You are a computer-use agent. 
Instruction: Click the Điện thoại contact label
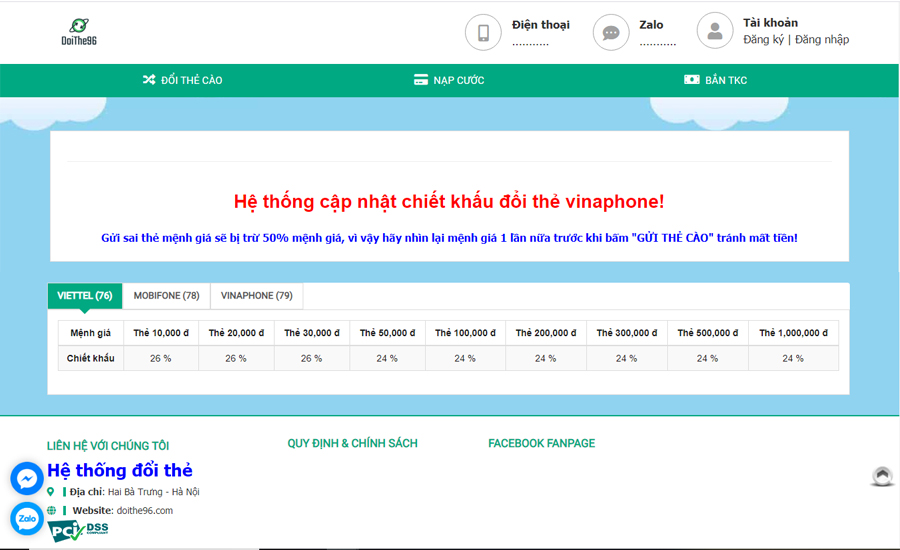[541, 25]
